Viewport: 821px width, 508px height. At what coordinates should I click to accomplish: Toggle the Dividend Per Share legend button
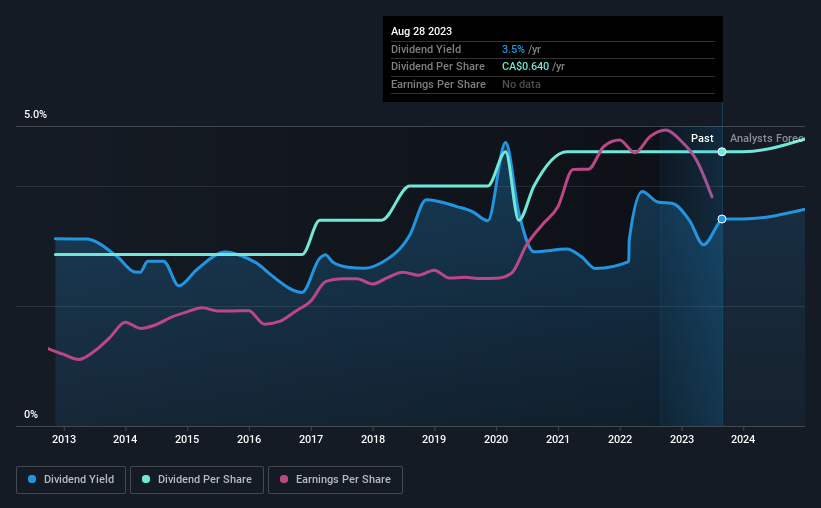click(x=197, y=480)
